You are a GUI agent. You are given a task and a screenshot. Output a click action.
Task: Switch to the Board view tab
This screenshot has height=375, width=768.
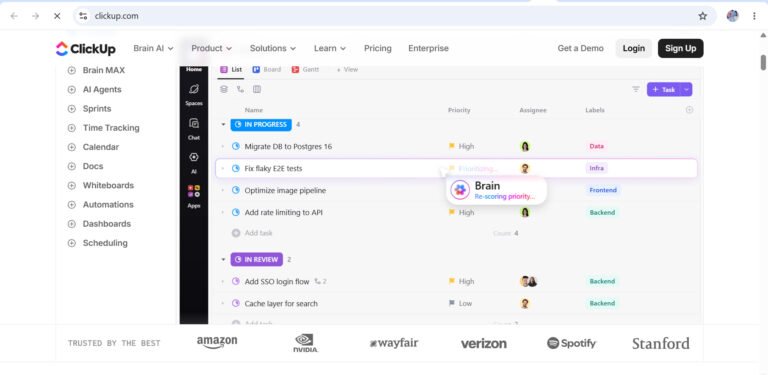tap(267, 70)
